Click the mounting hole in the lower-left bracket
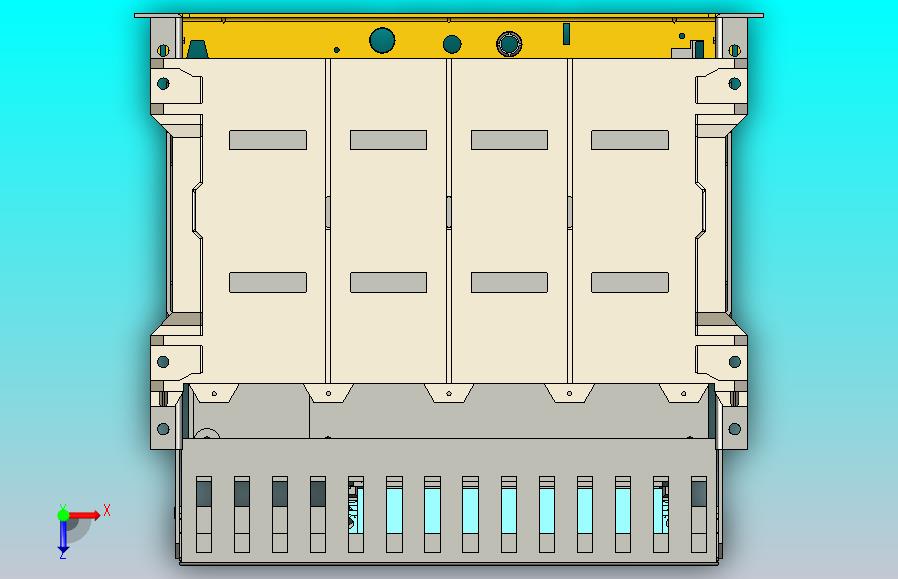 point(163,362)
